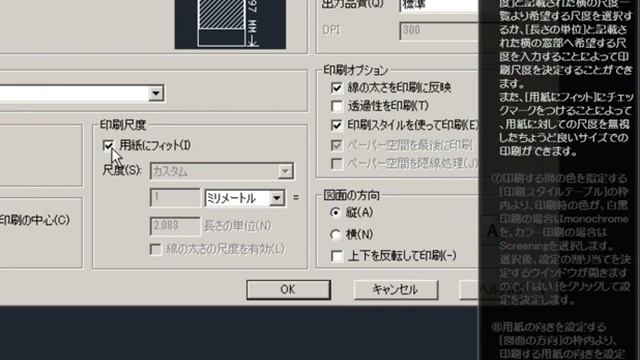Toggle 印刷スタイルを使って印刷 checkbox
The height and width of the screenshot is (360, 640).
[x=337, y=125]
